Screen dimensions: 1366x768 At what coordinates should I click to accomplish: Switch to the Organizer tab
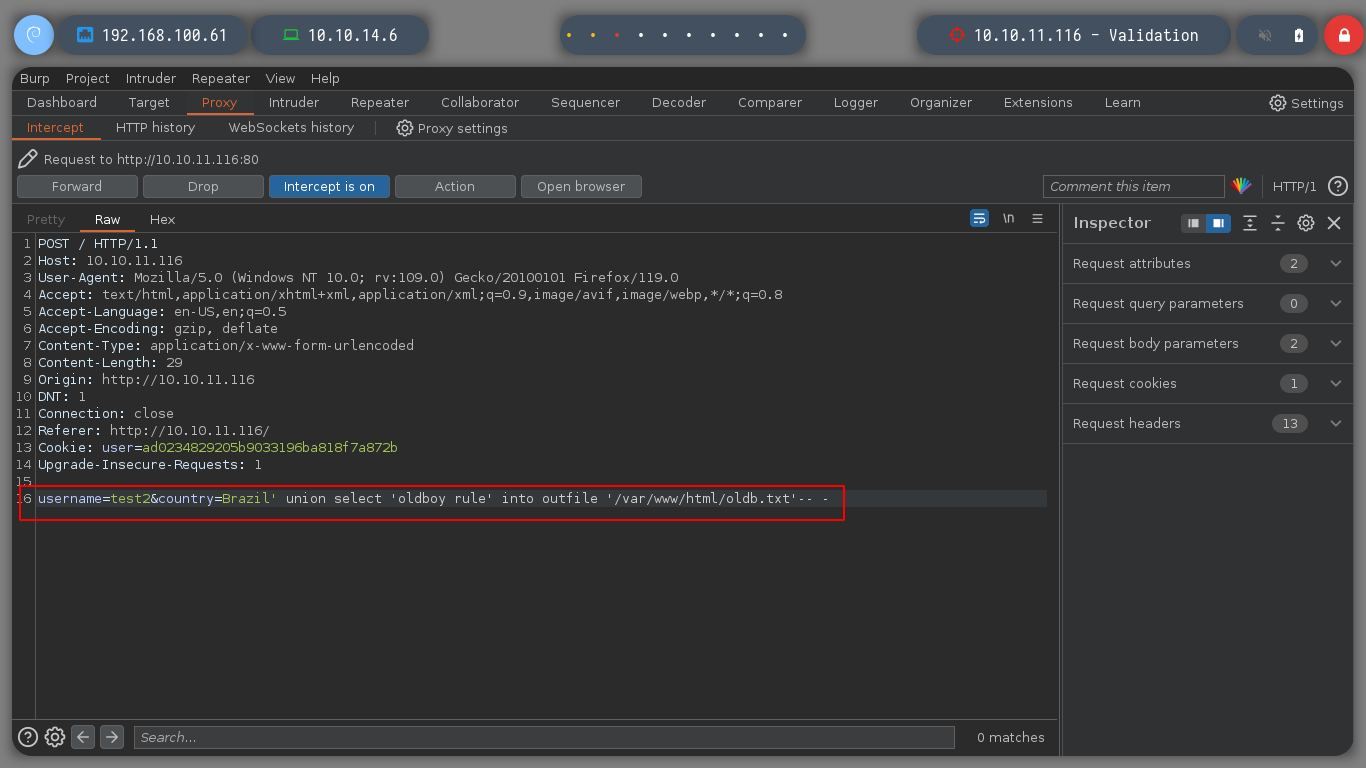(941, 103)
